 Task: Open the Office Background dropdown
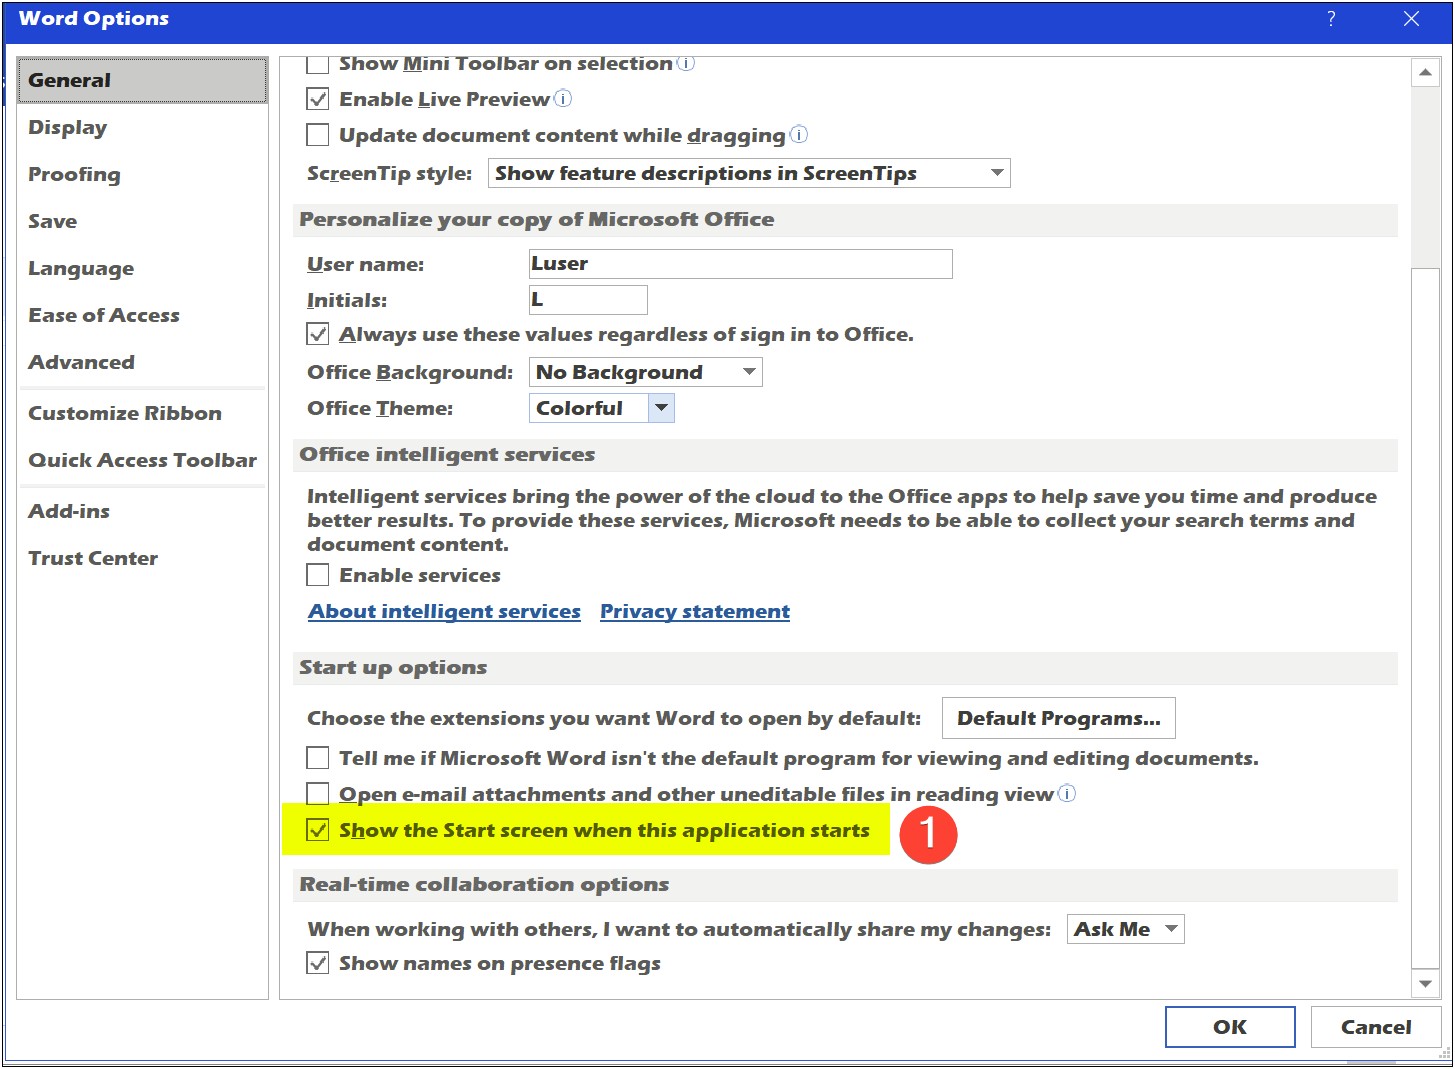click(x=645, y=372)
